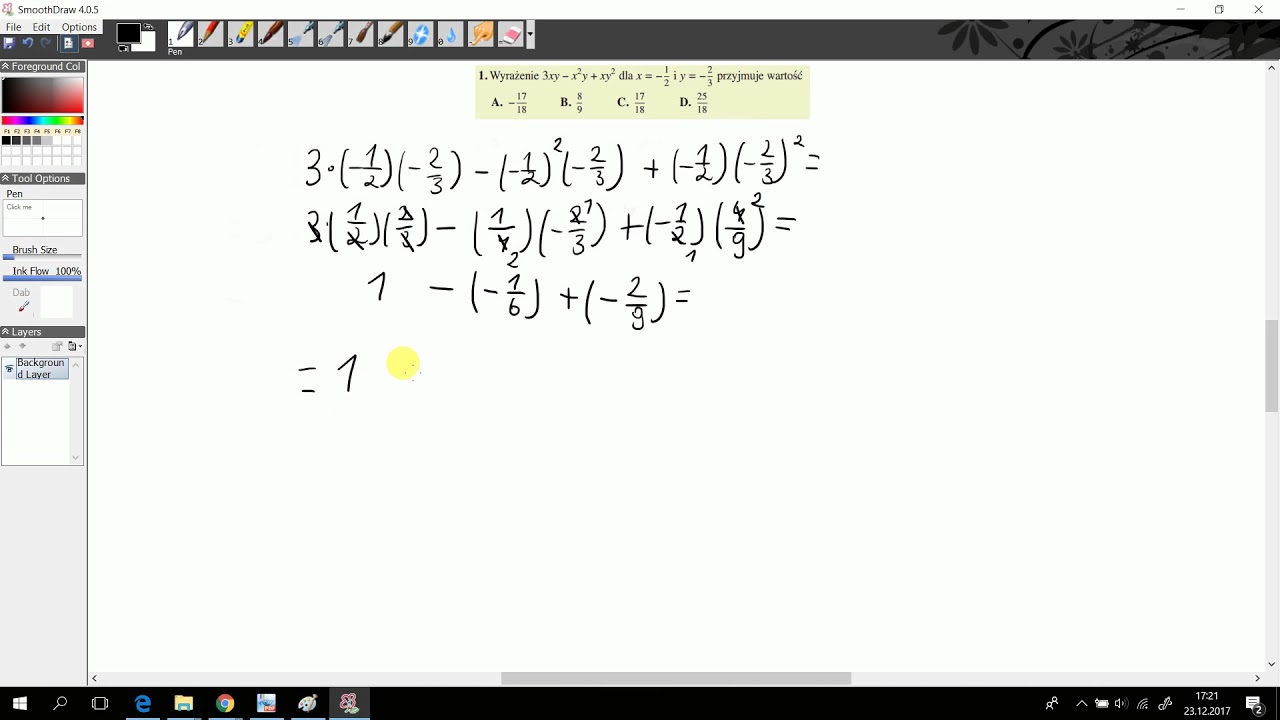This screenshot has height=720, width=1280.
Task: Select the calligraphy brush tool (slot 8)
Action: 391,34
